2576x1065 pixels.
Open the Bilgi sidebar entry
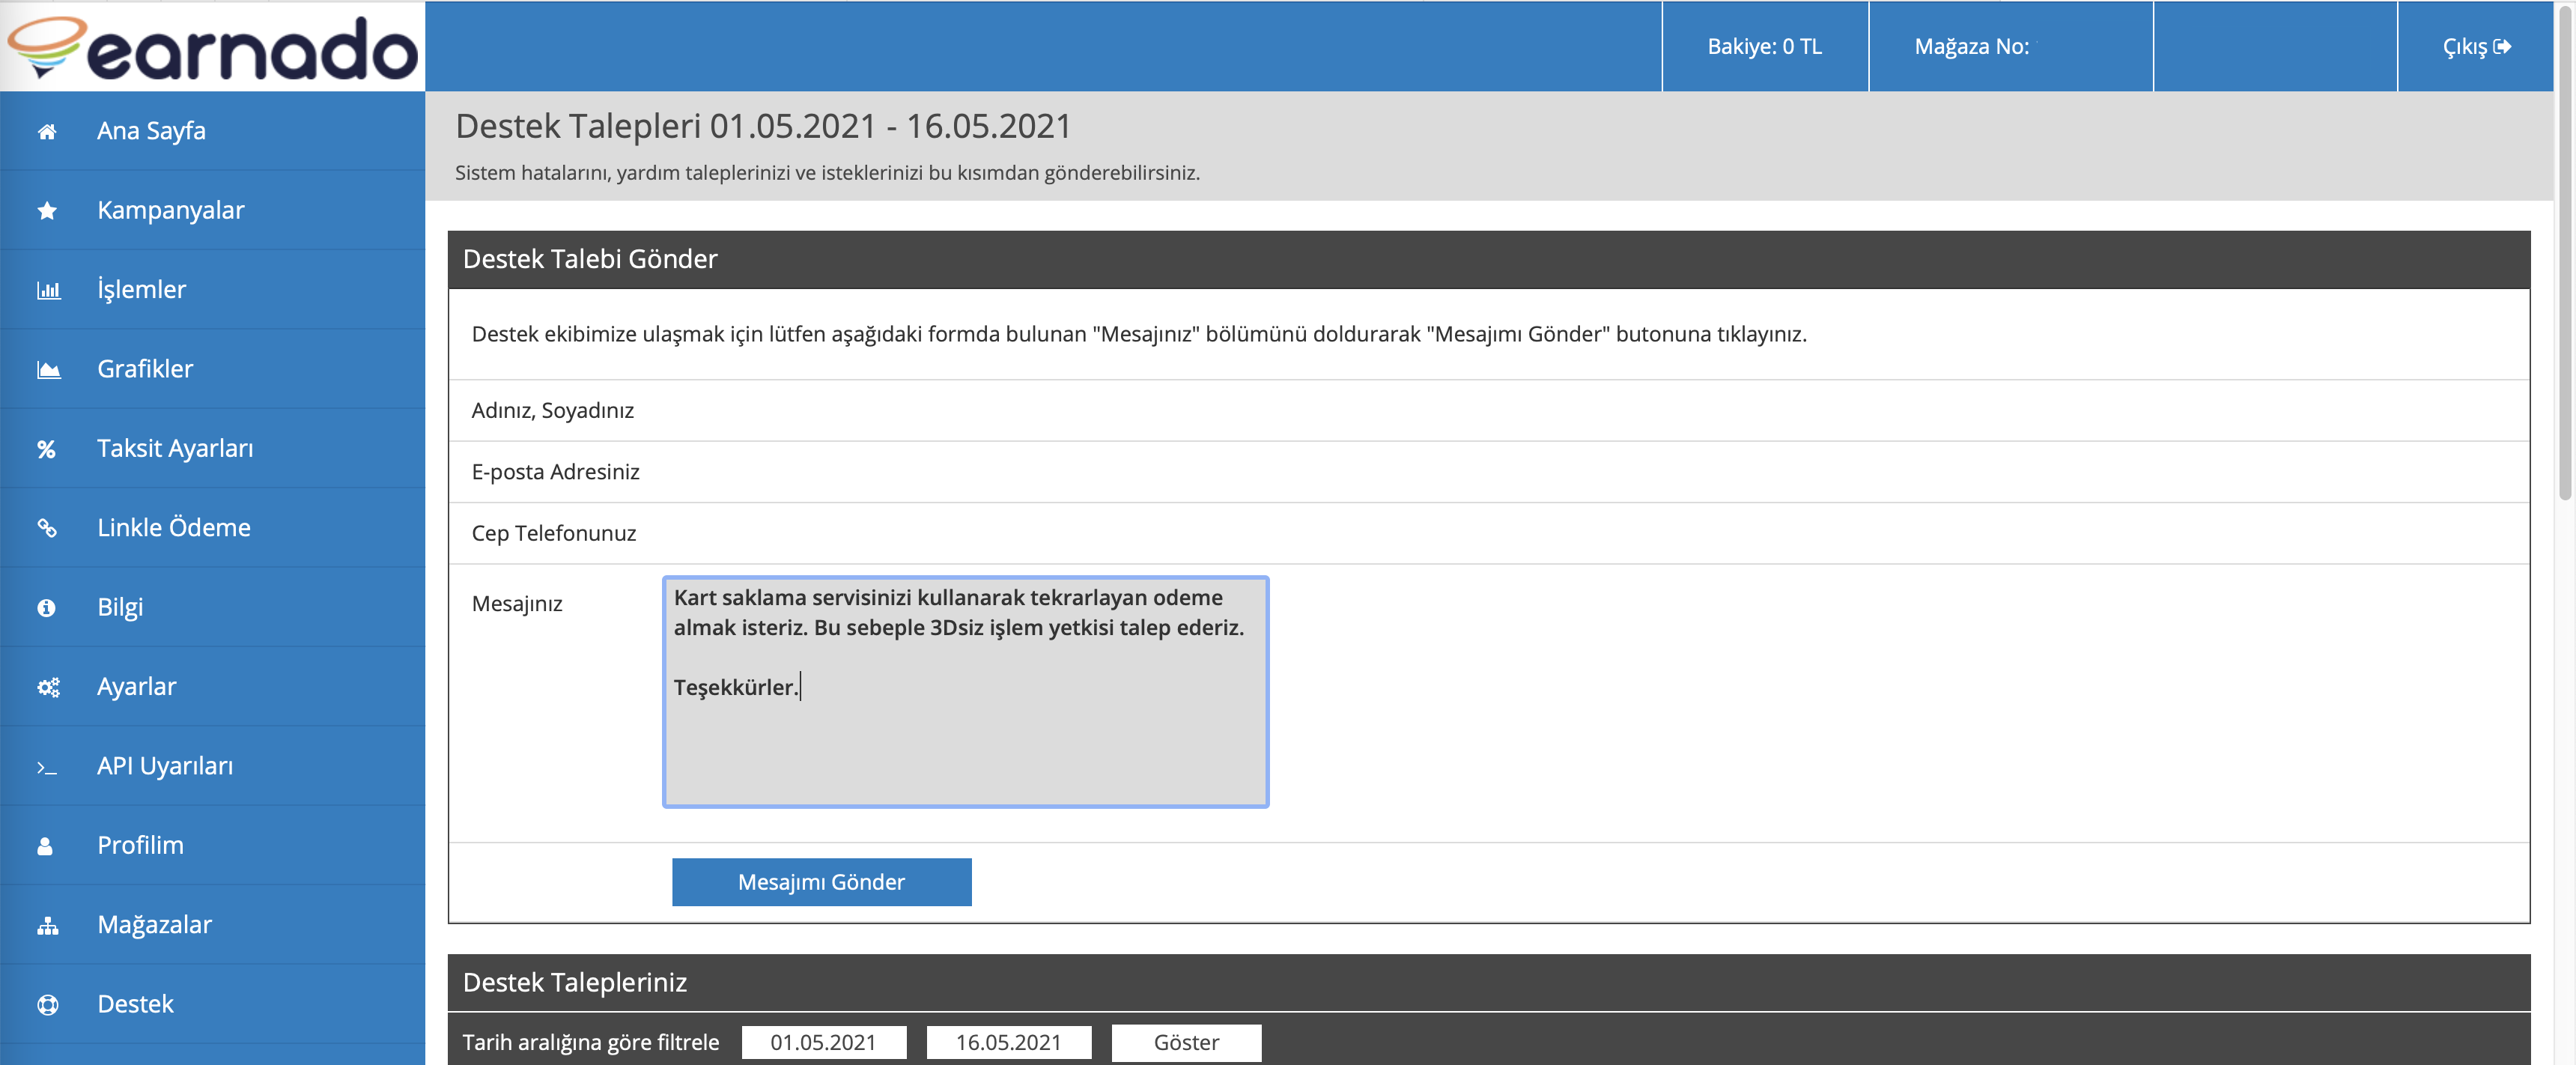point(212,607)
